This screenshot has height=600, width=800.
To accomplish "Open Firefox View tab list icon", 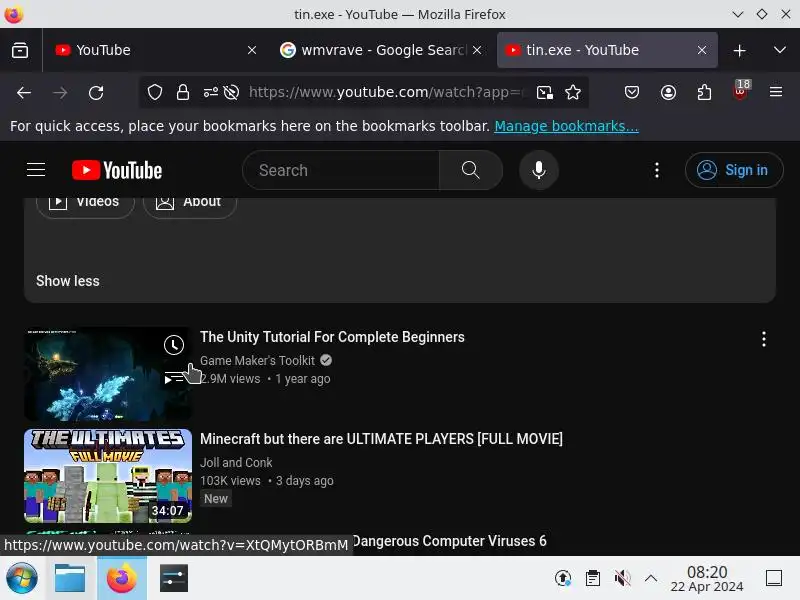I will 20,50.
